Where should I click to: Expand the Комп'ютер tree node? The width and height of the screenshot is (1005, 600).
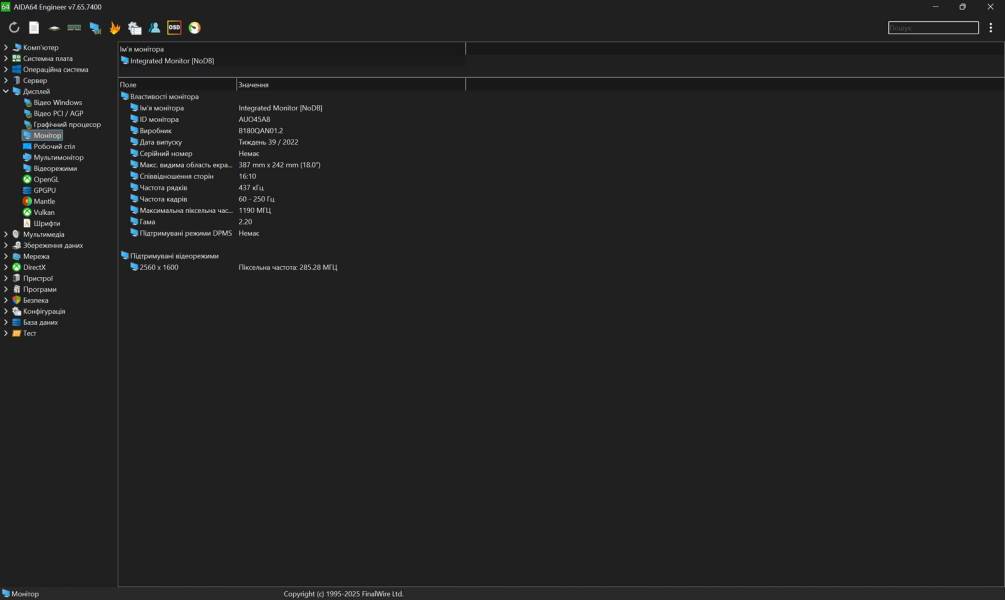pos(6,47)
